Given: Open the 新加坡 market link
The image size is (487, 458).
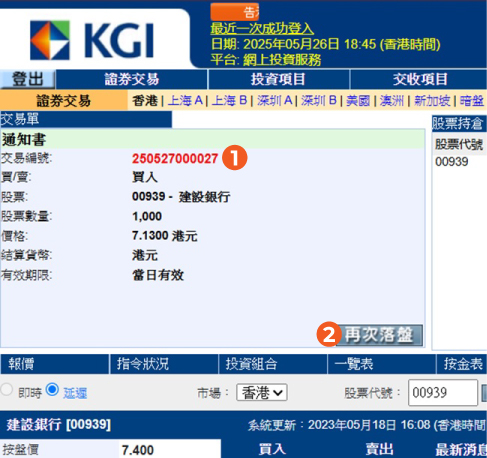Looking at the screenshot, I should (432, 100).
